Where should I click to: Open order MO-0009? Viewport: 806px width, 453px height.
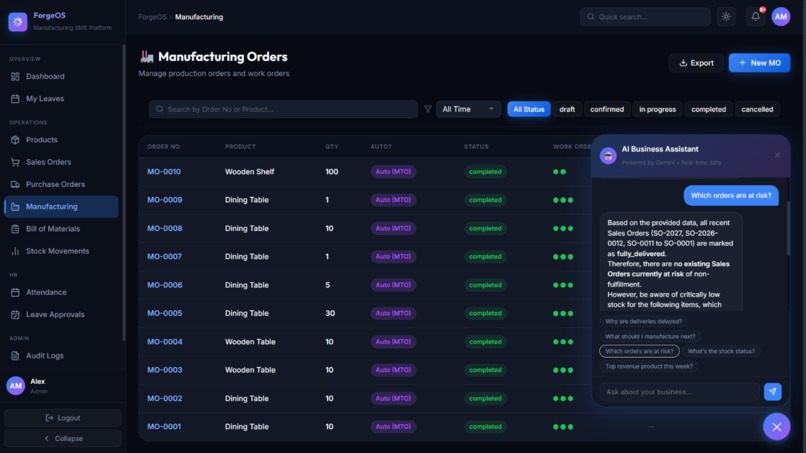click(164, 200)
